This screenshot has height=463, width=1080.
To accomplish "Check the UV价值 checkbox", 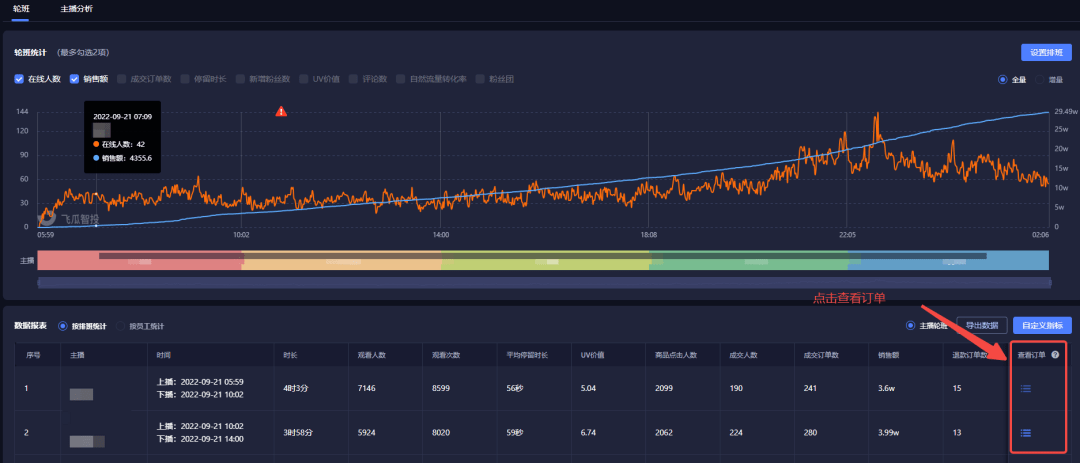I will point(304,79).
